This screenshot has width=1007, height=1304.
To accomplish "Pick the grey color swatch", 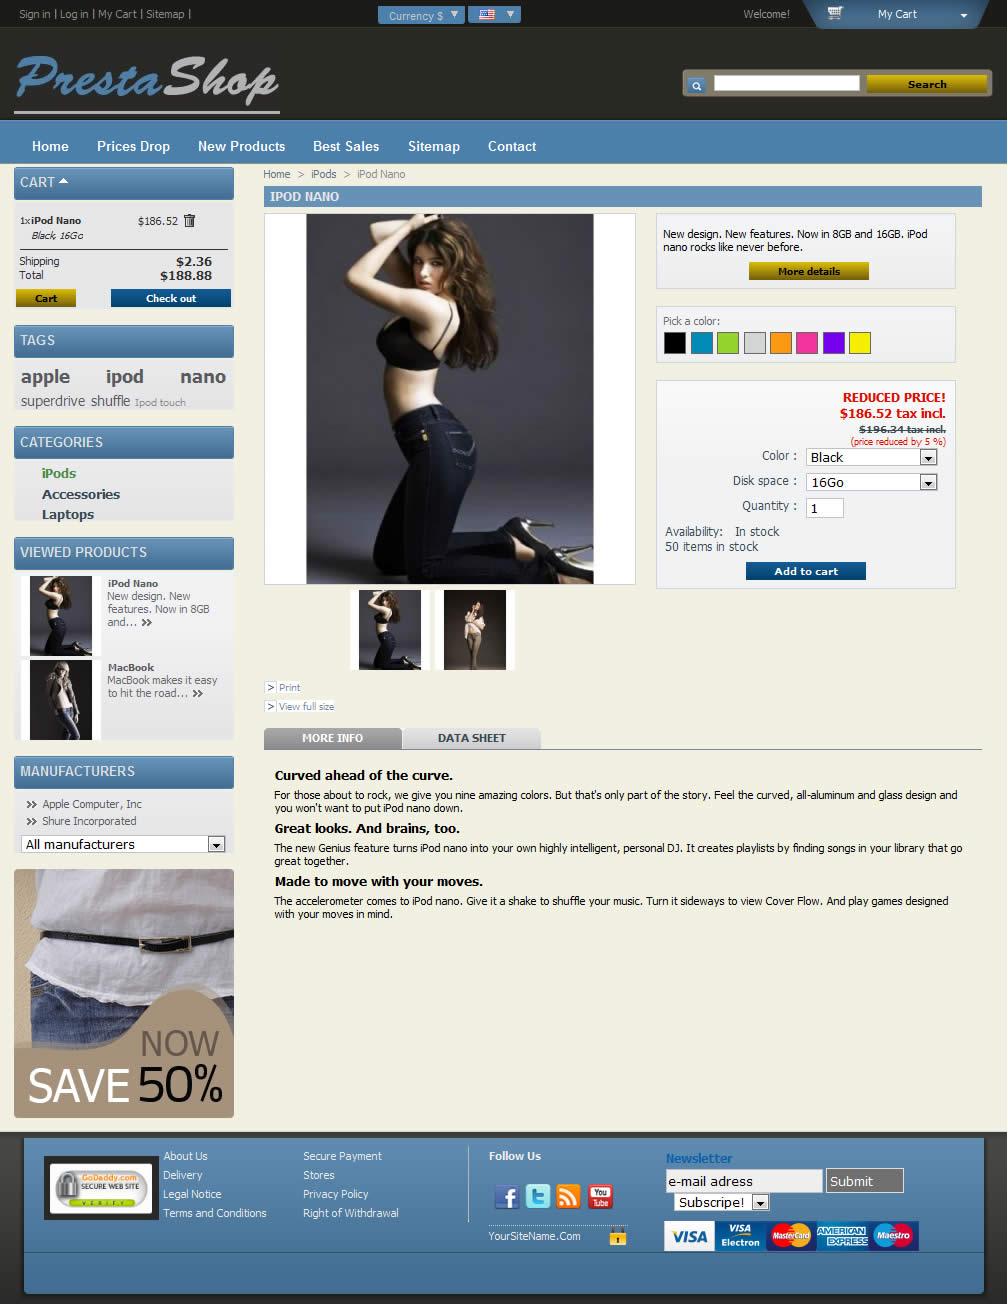I will (755, 343).
